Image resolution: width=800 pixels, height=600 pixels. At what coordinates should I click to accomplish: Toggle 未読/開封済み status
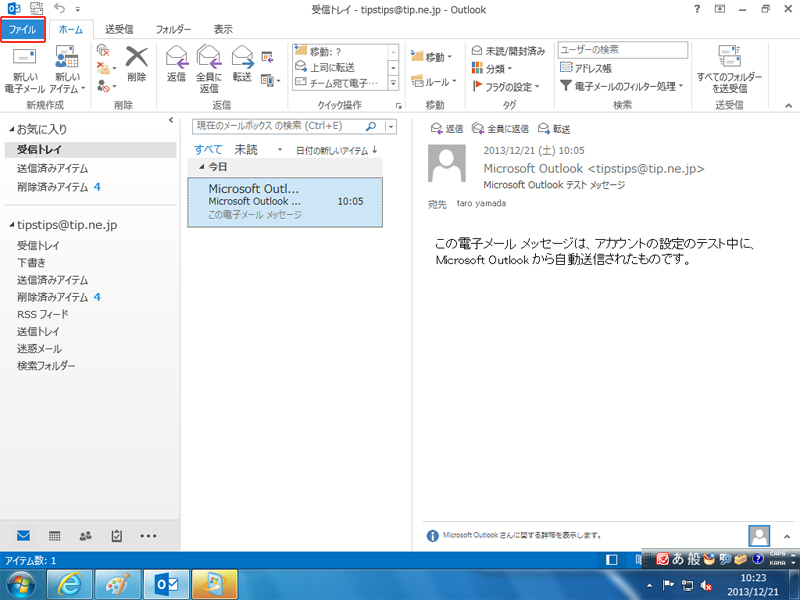[509, 51]
